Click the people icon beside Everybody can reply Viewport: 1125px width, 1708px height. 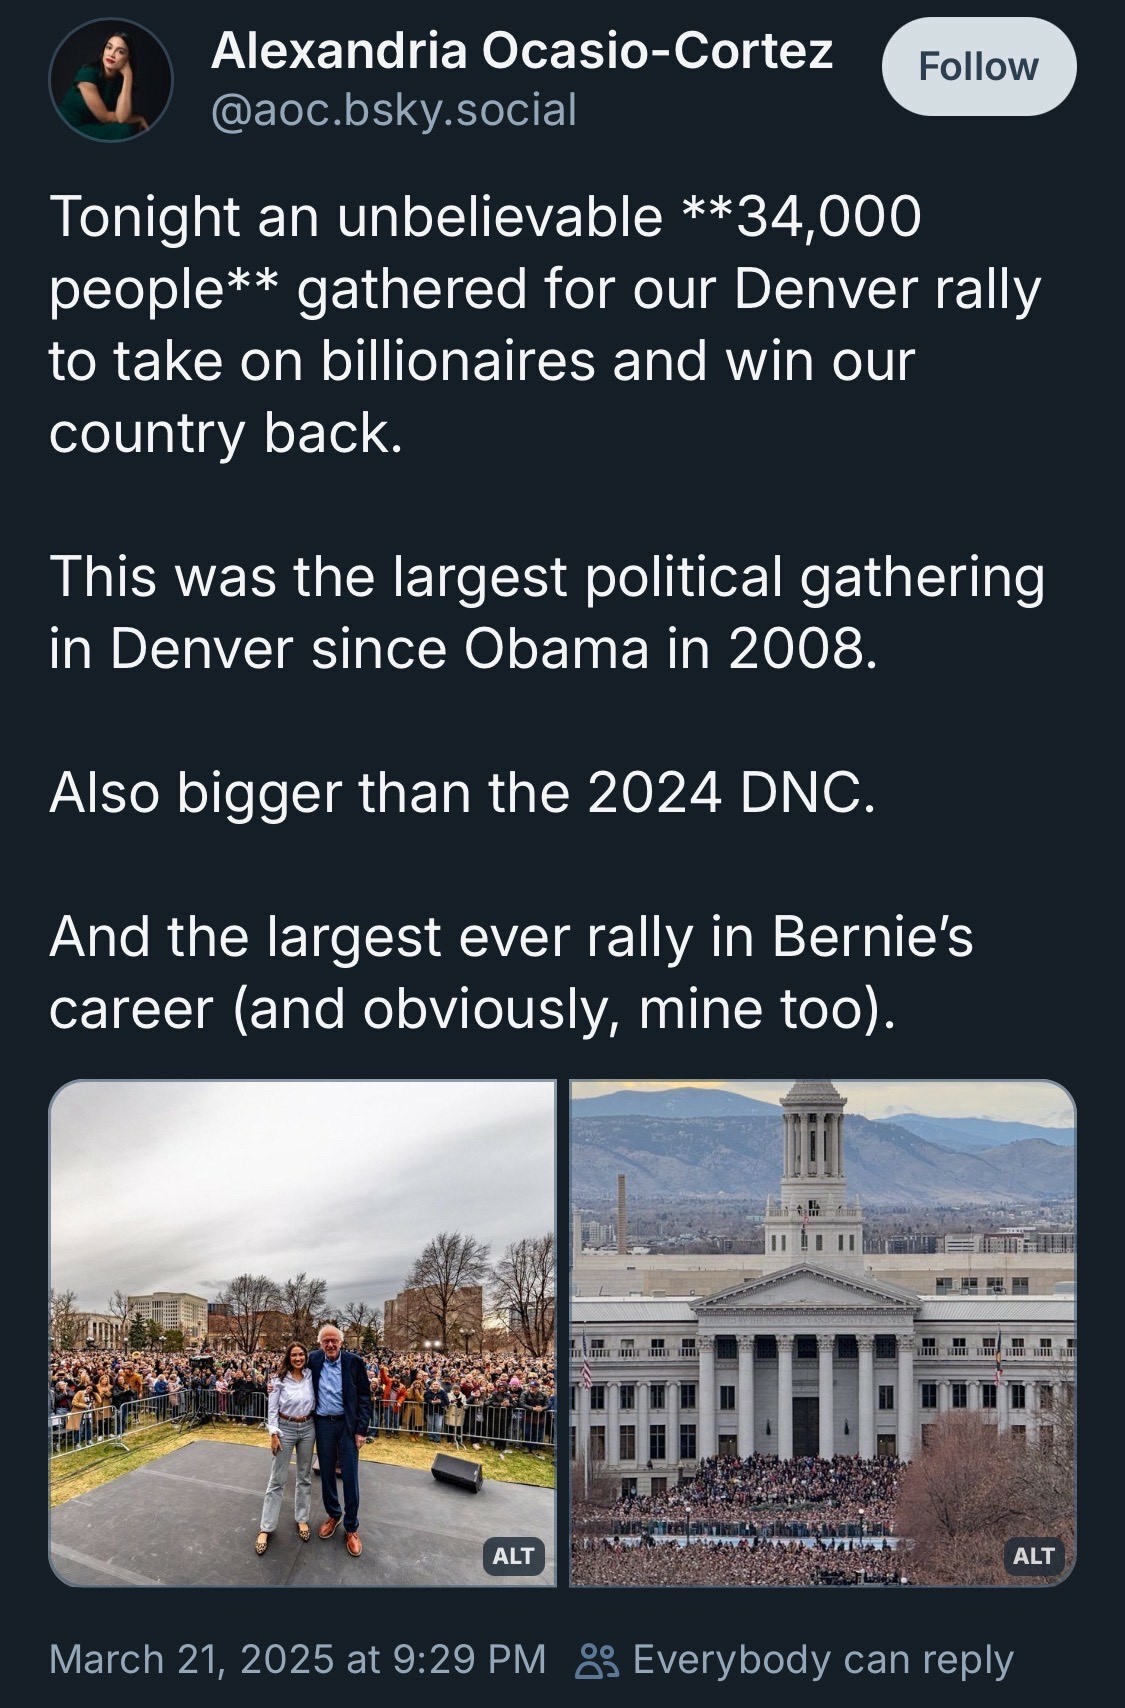point(598,1660)
